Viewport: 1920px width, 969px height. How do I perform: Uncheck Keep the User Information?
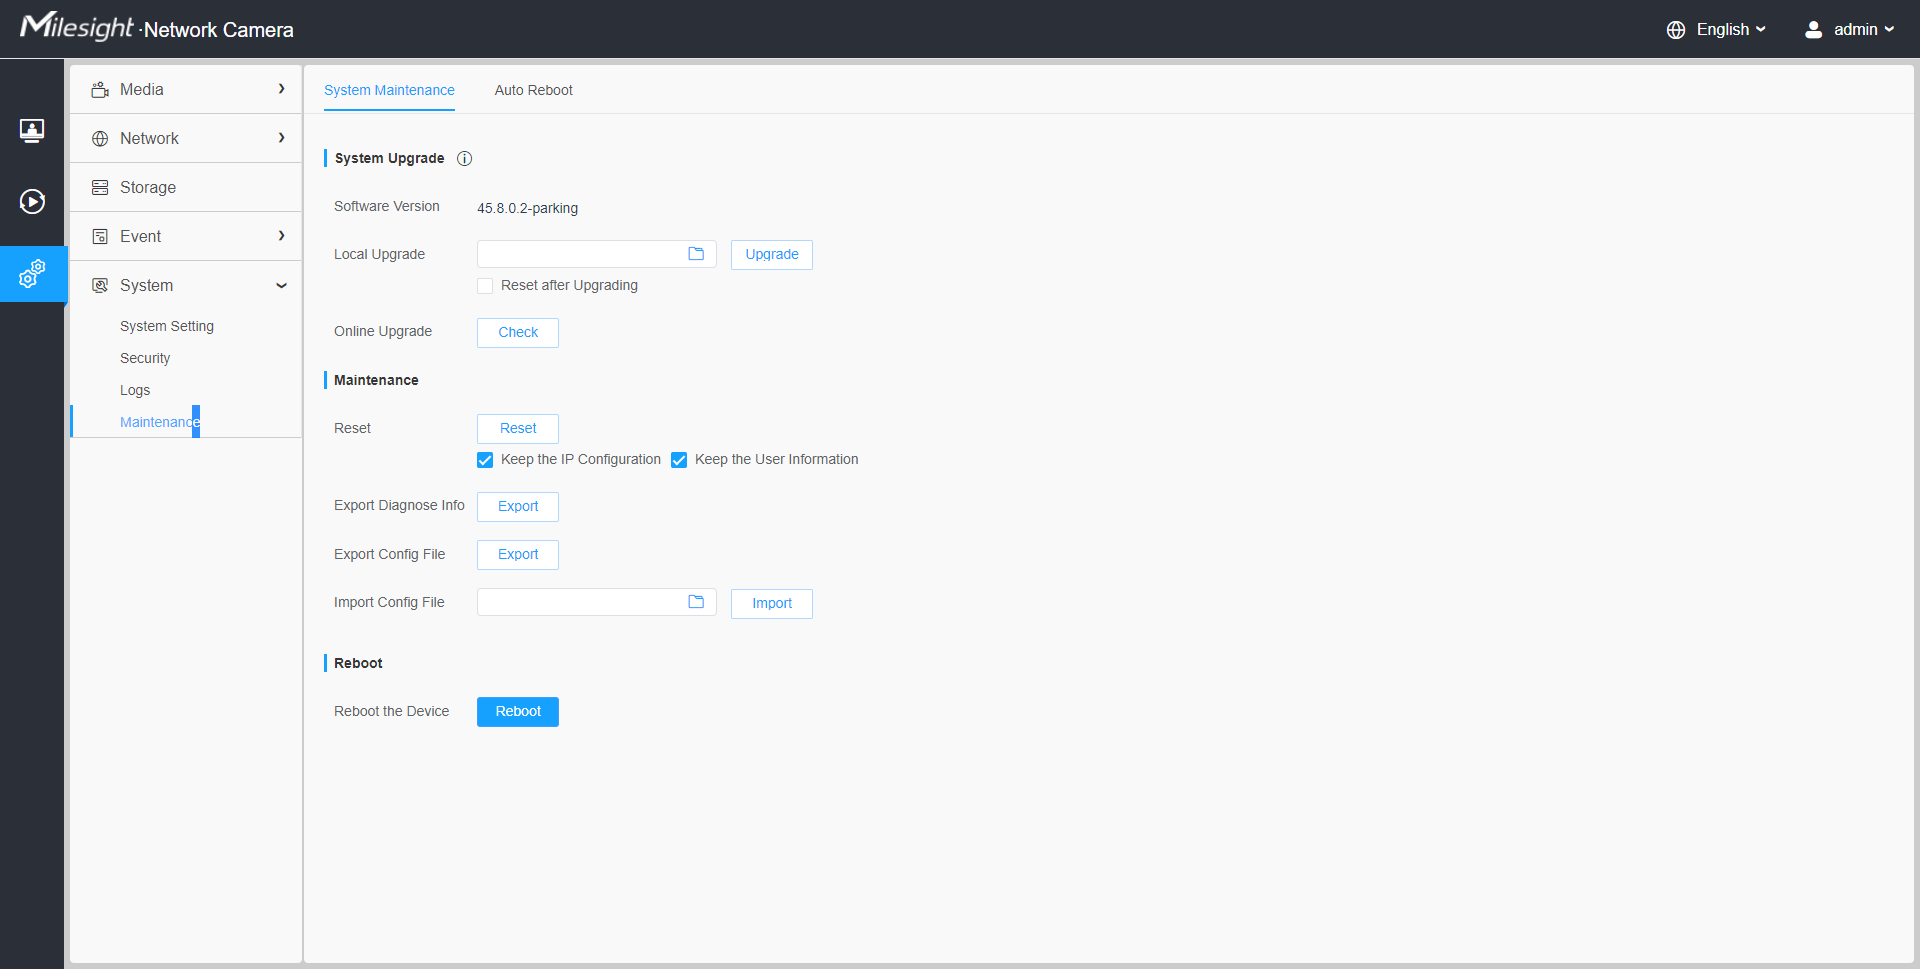679,460
